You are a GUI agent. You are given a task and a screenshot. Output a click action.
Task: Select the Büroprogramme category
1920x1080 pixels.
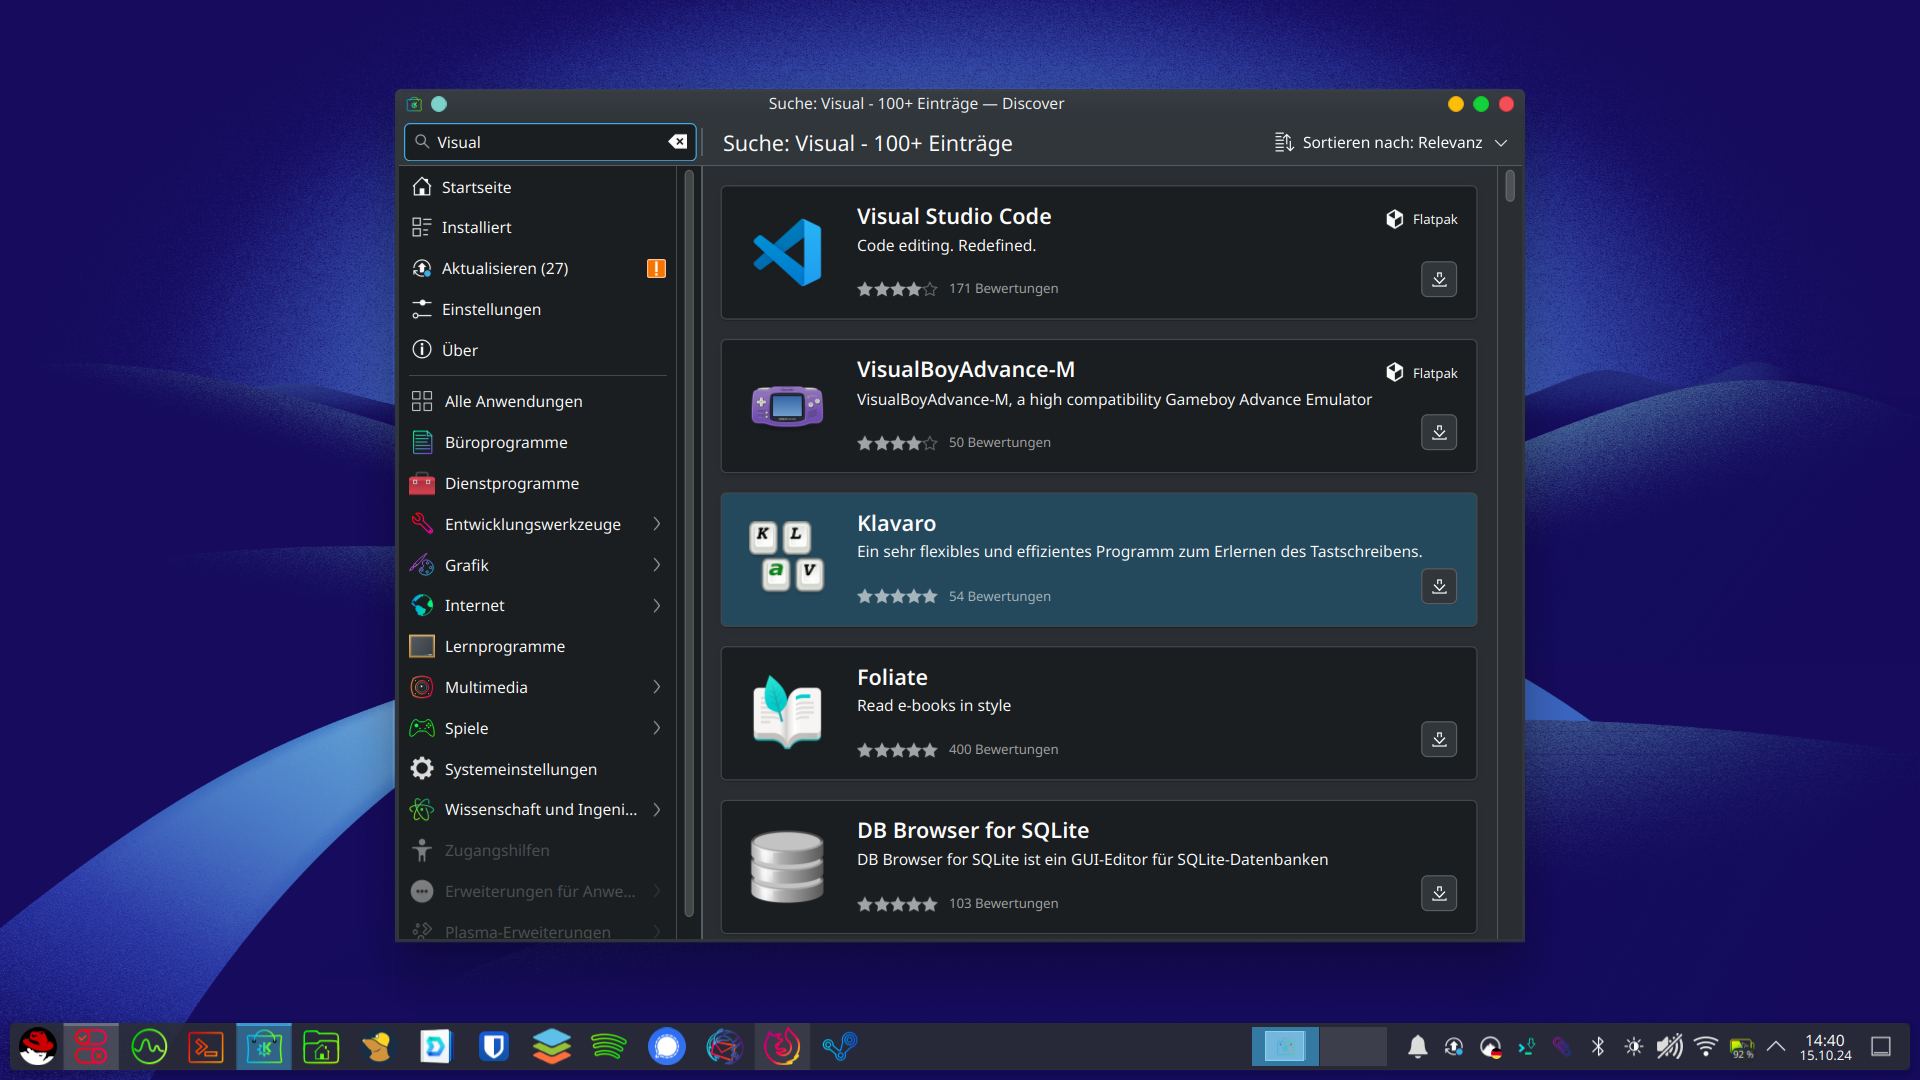point(505,442)
